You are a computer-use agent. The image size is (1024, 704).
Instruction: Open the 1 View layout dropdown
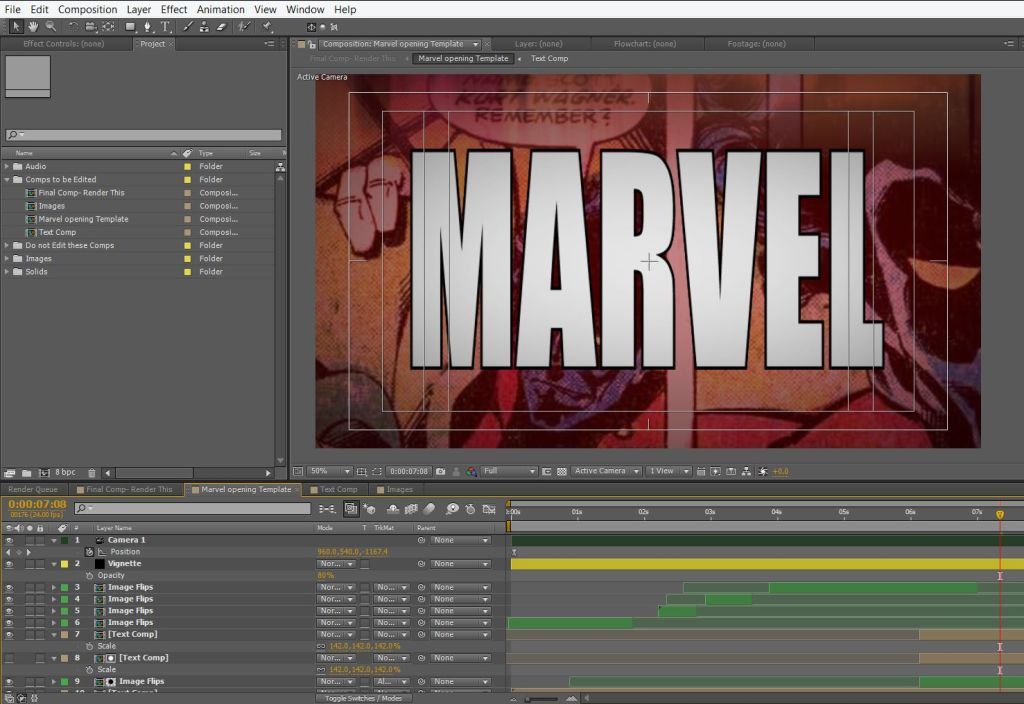click(x=669, y=472)
